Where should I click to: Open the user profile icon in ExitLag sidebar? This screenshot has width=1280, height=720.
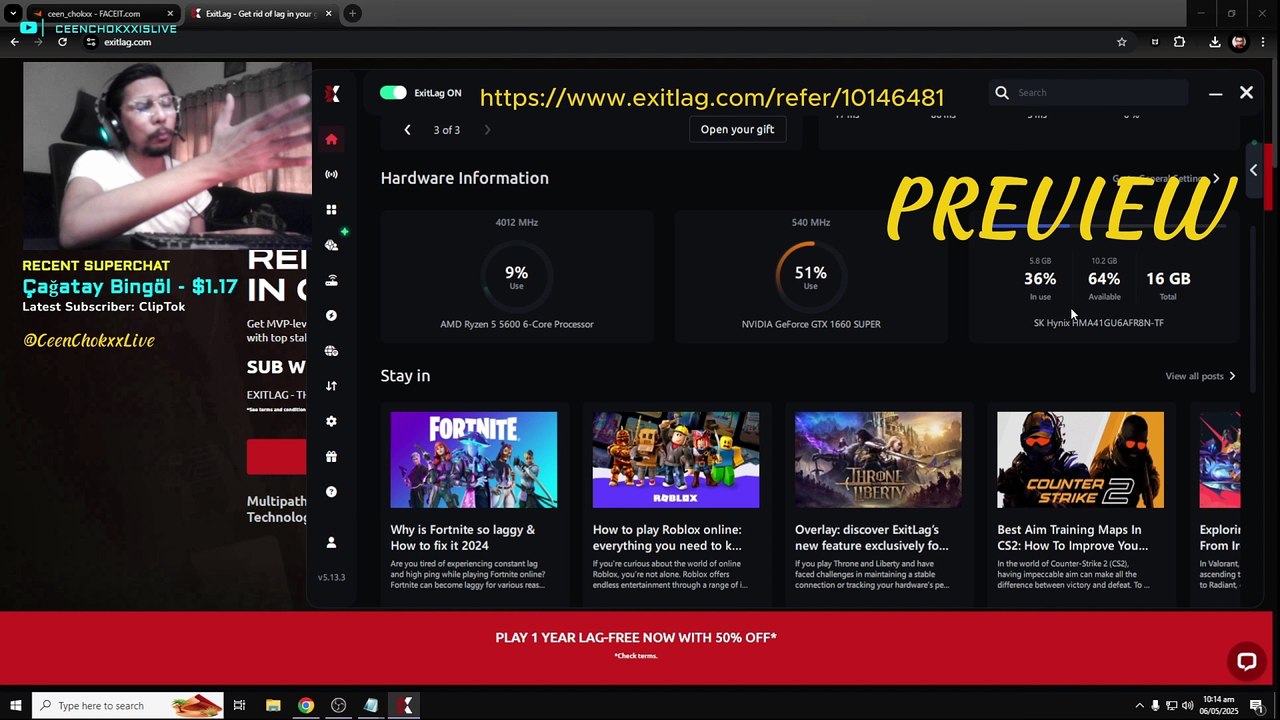(x=331, y=542)
